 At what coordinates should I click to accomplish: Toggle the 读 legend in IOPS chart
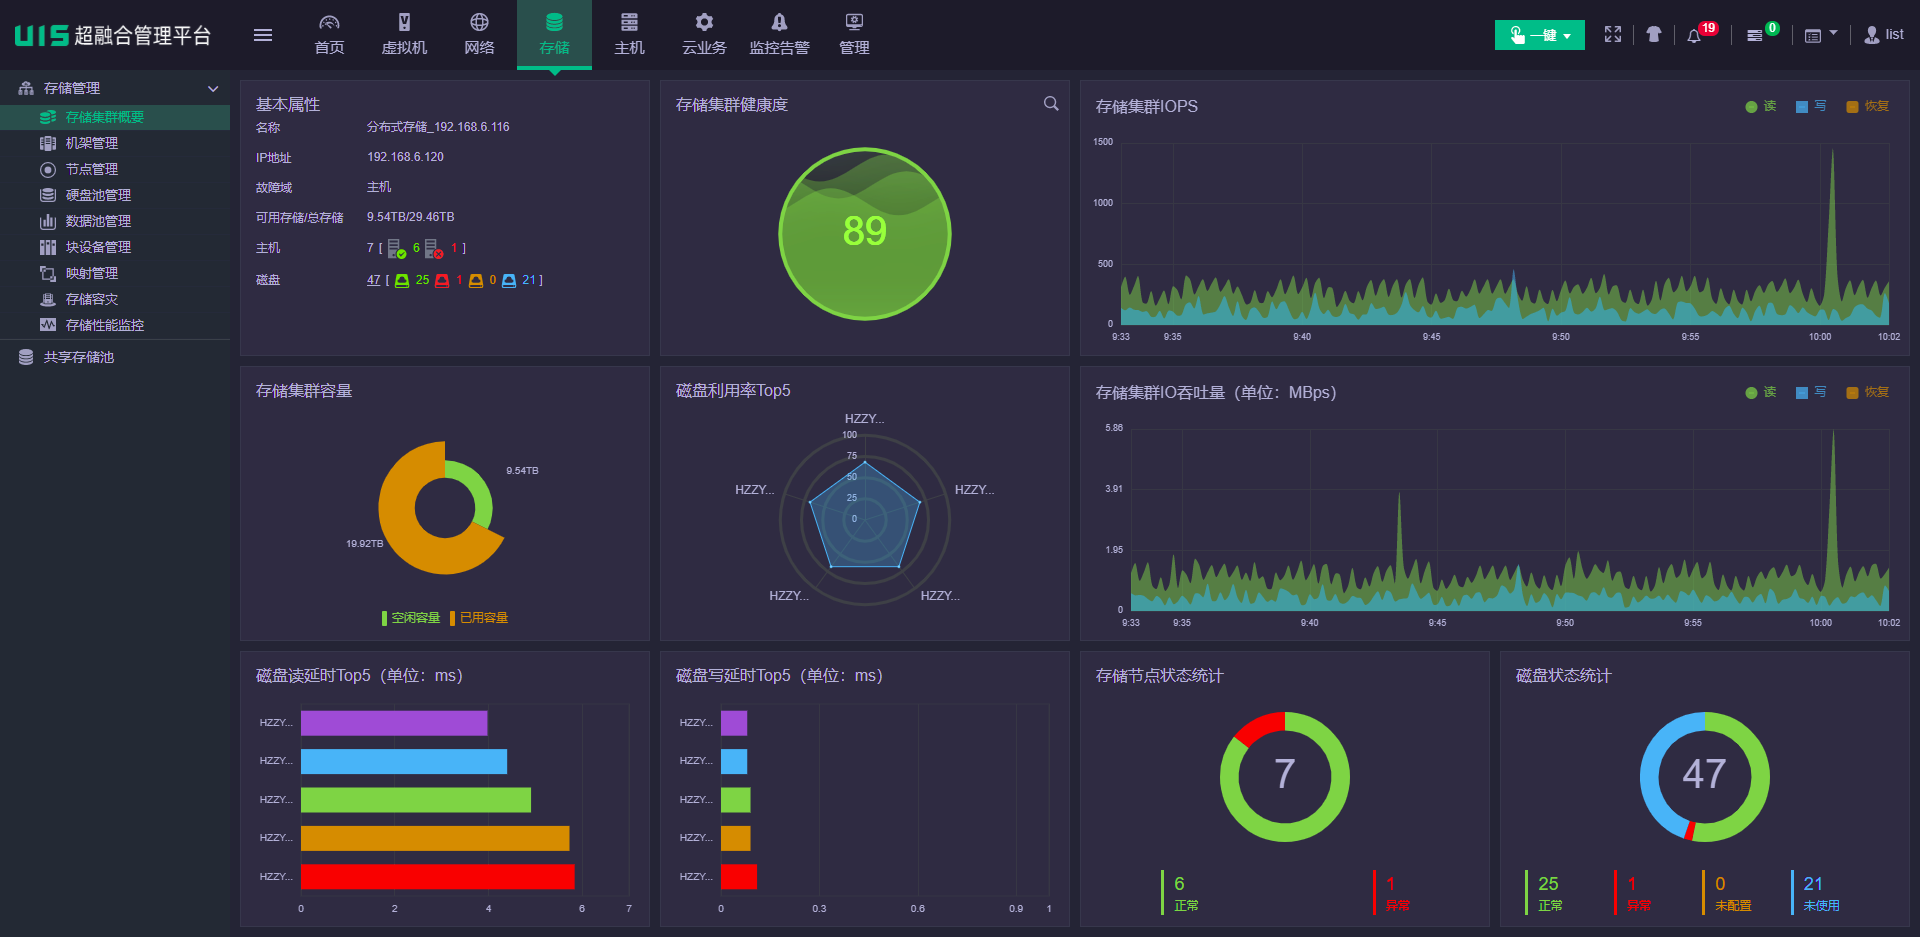1761,106
